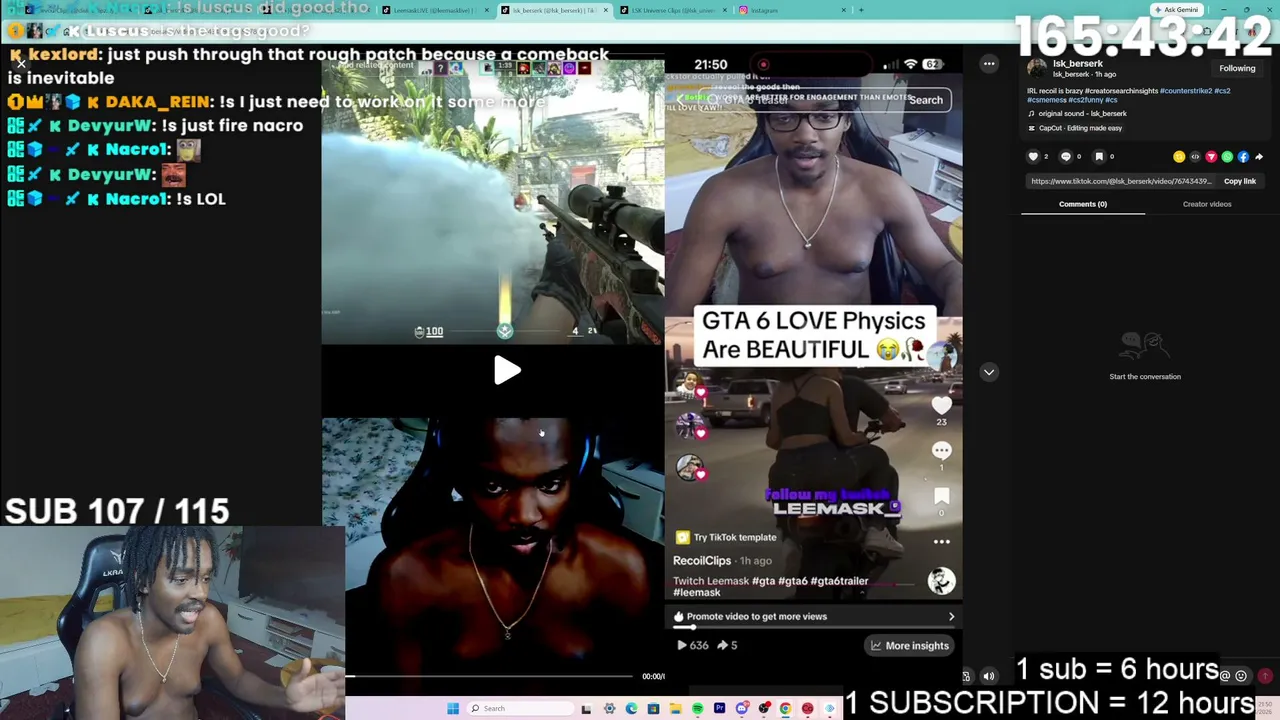The height and width of the screenshot is (720, 1280).
Task: Click the Search button in the phone recording
Action: 926,100
